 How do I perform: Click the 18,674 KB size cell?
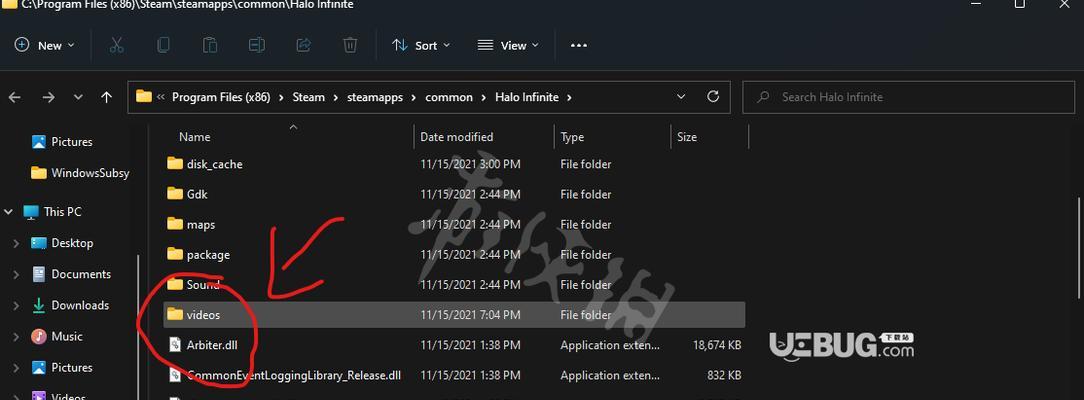(x=717, y=345)
